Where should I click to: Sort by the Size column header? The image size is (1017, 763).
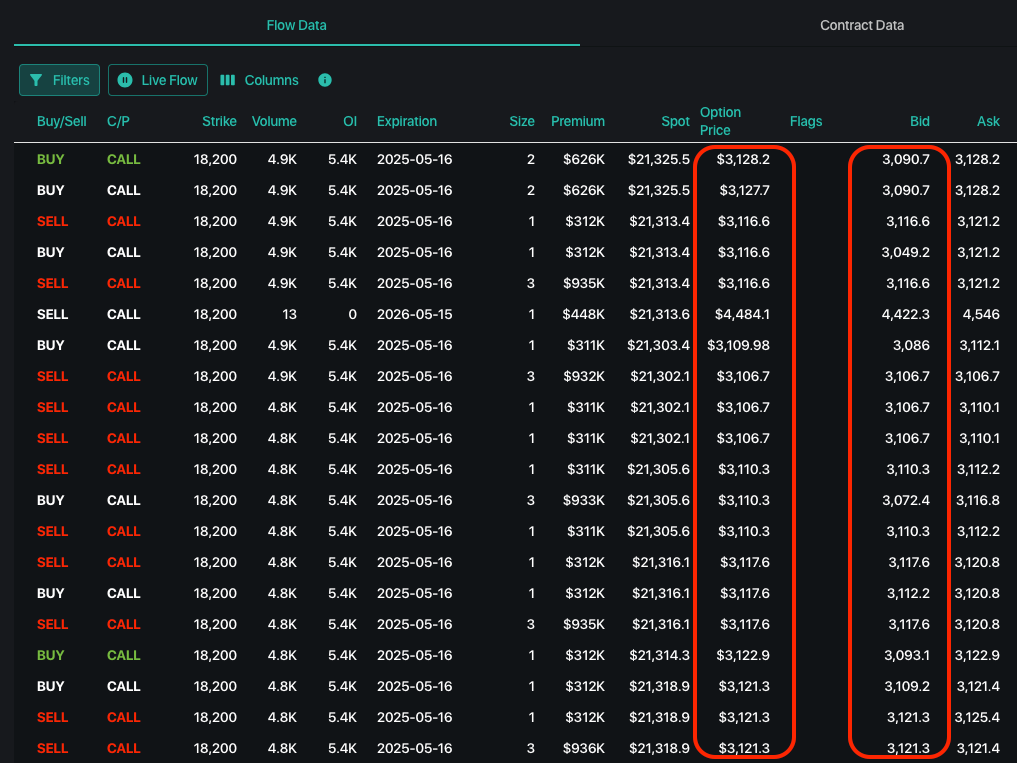point(522,121)
